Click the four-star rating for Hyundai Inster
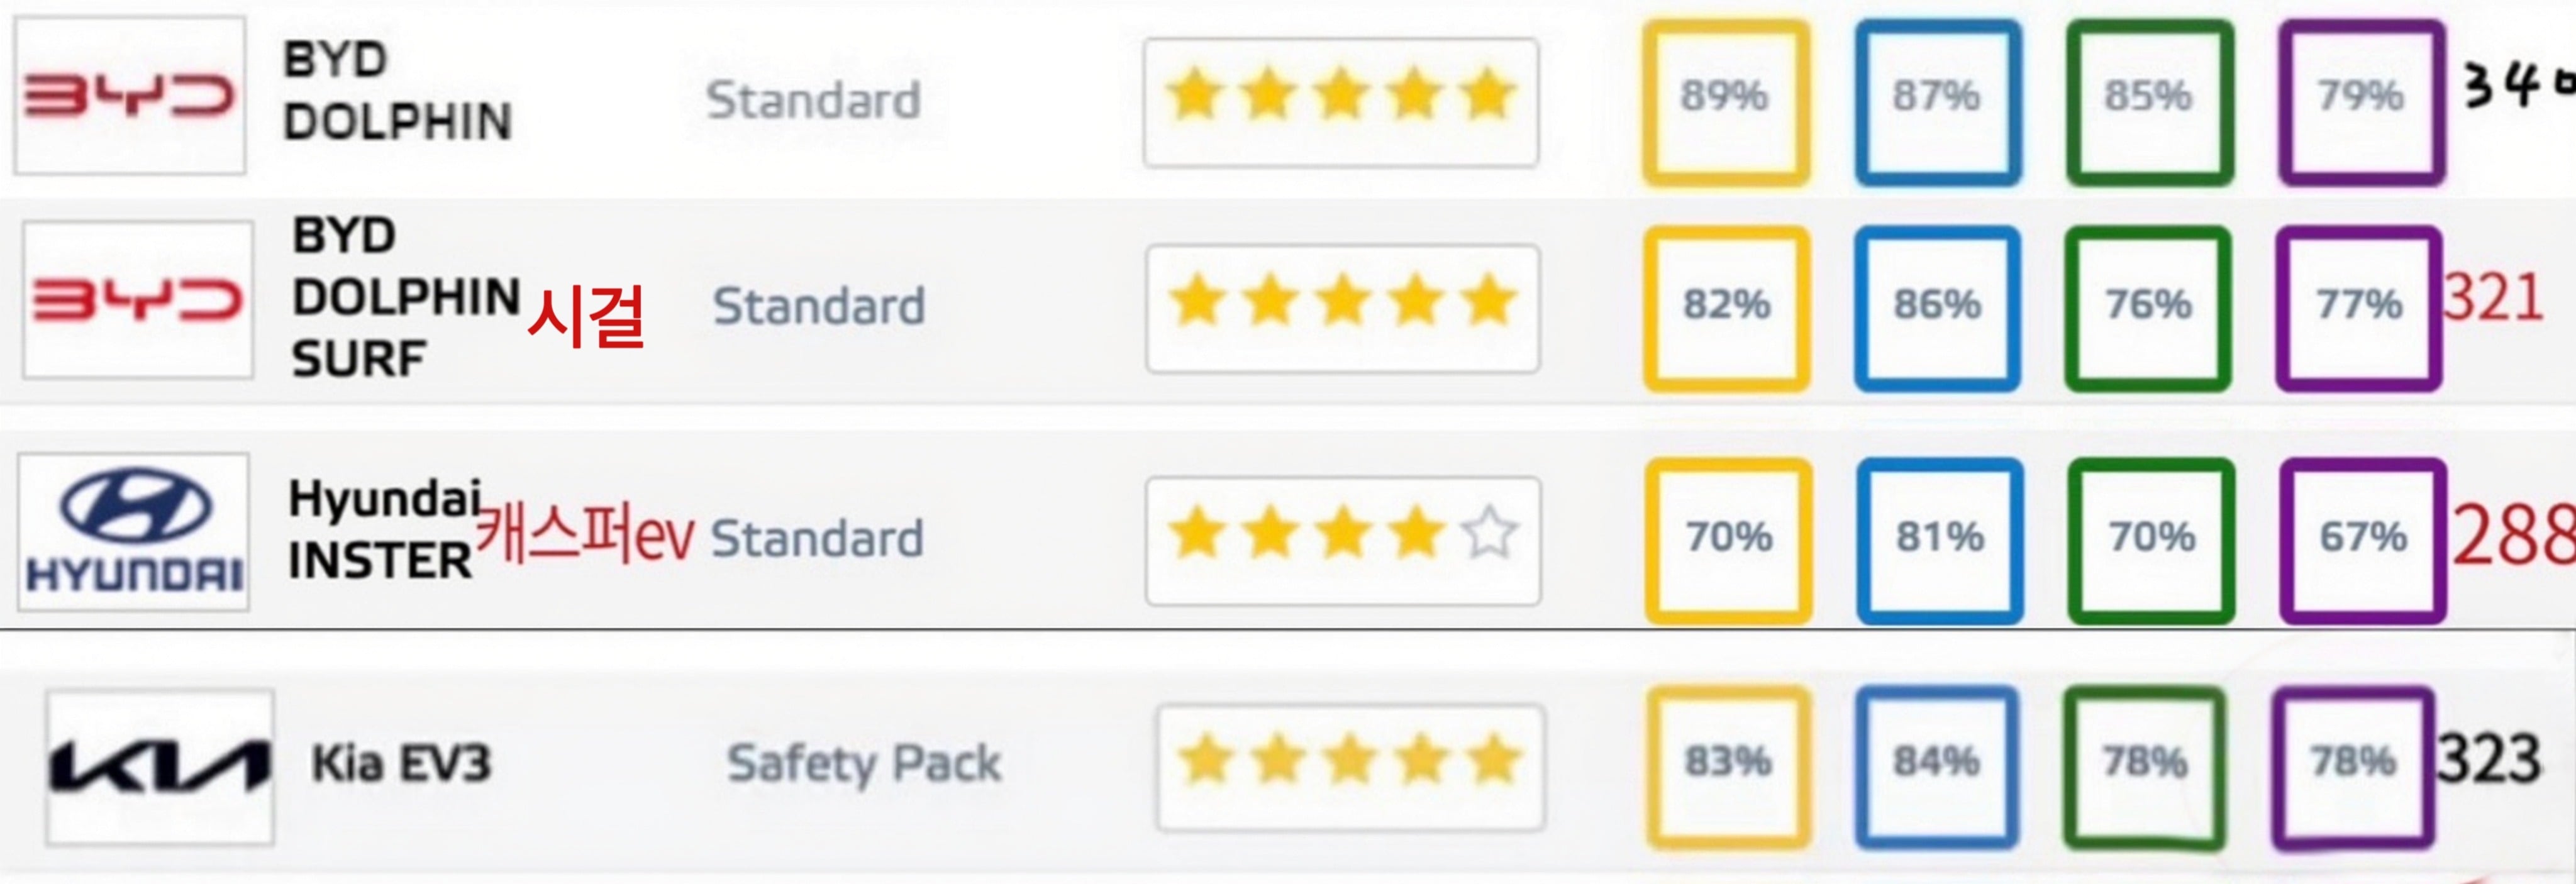 coord(1343,541)
